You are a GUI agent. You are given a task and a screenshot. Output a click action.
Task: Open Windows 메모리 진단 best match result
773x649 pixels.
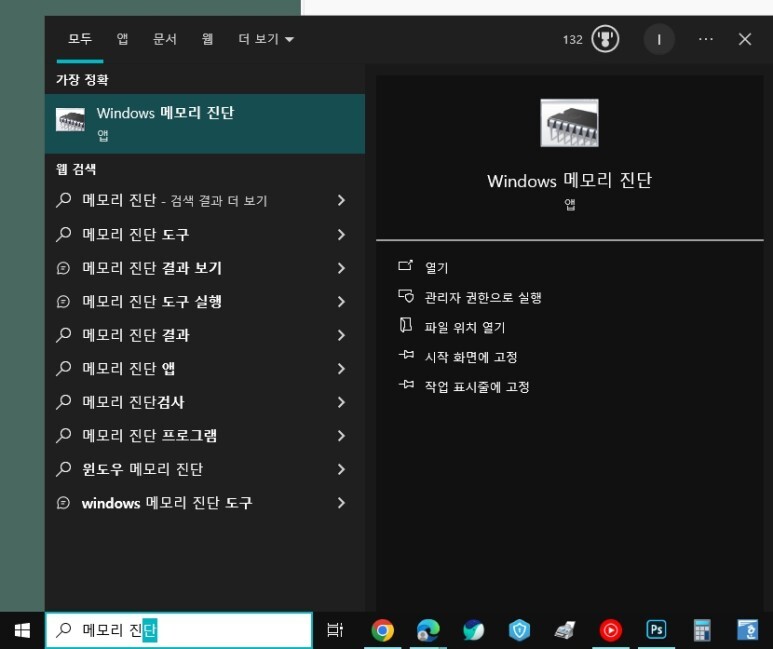(x=205, y=124)
